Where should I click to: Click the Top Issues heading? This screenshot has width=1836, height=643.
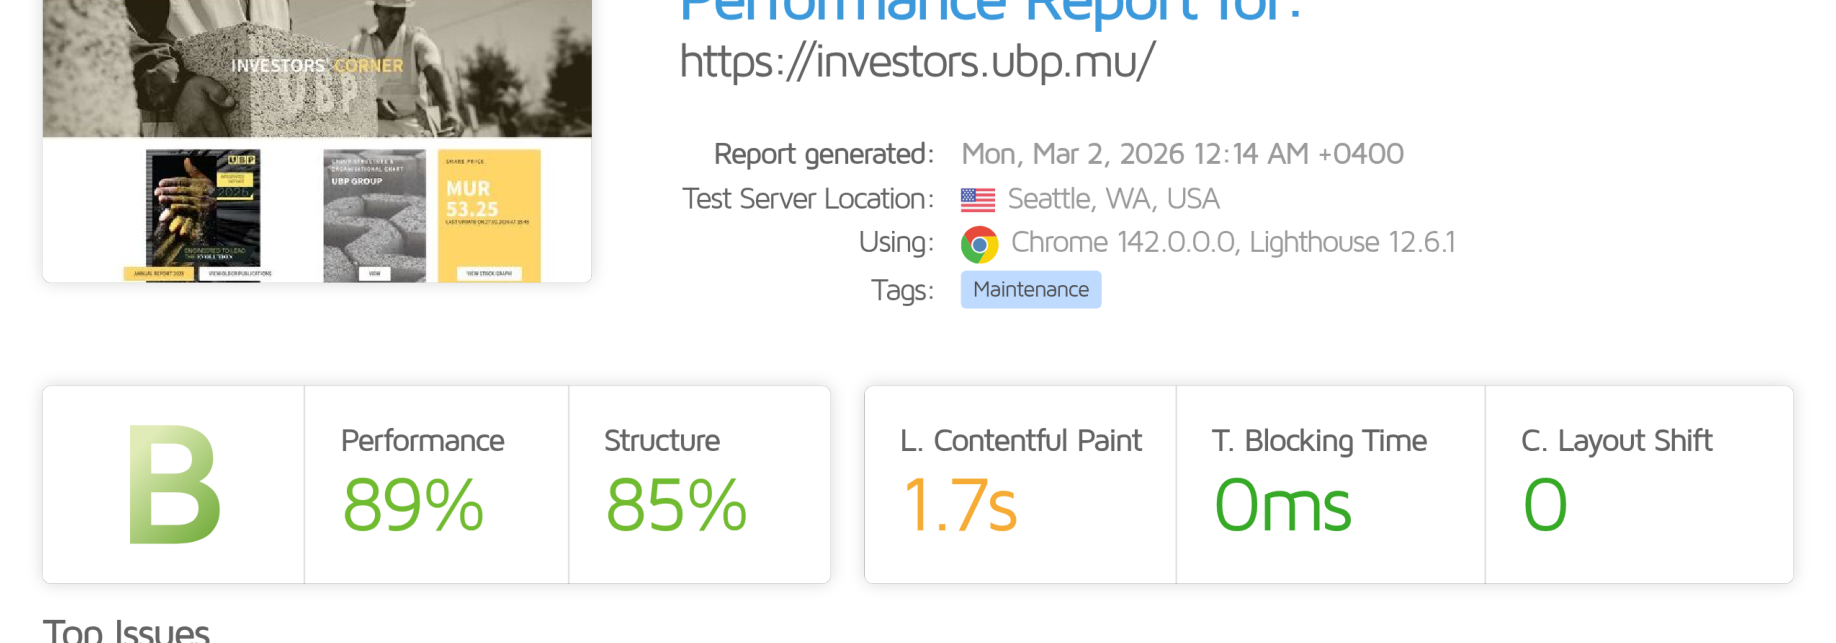coord(126,630)
